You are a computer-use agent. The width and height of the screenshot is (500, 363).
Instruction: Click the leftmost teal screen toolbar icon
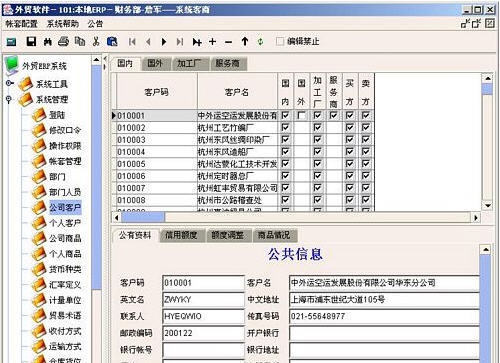coord(11,42)
